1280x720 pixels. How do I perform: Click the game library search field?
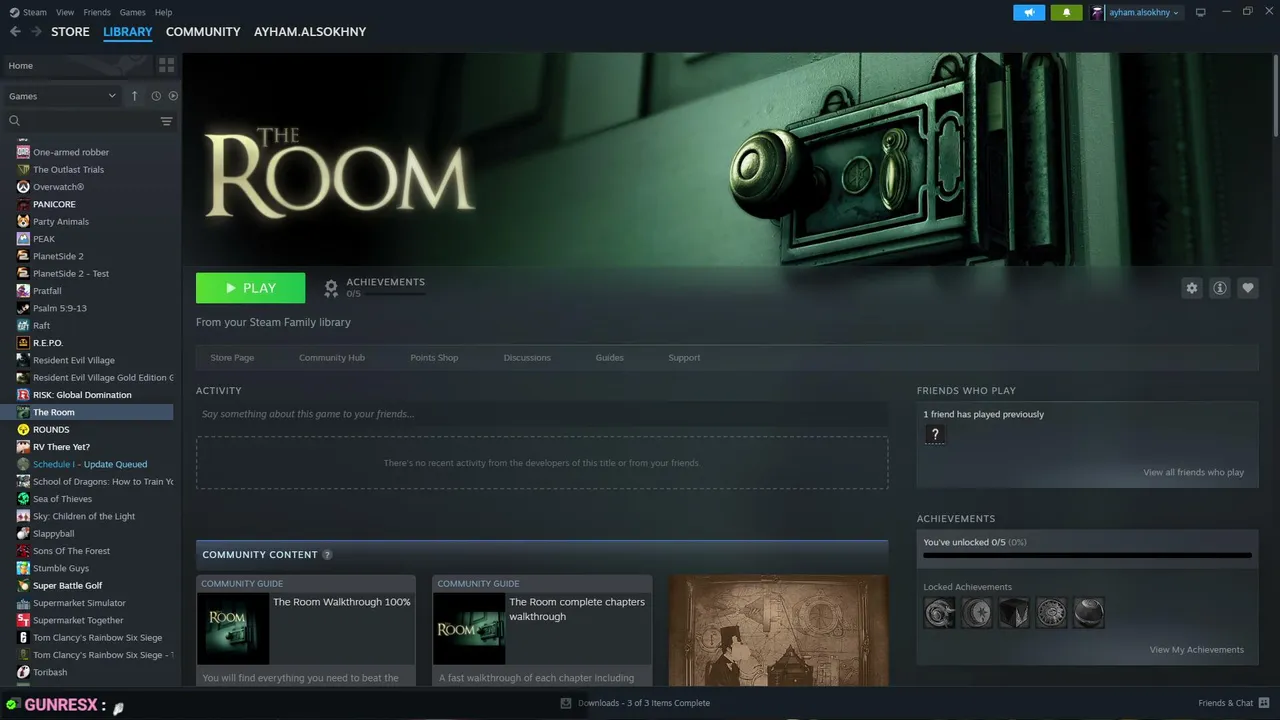(x=82, y=121)
